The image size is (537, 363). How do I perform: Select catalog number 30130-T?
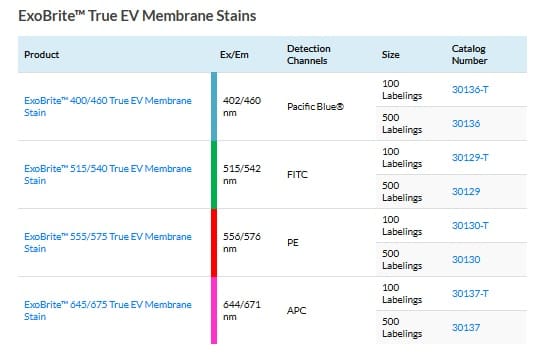470,226
